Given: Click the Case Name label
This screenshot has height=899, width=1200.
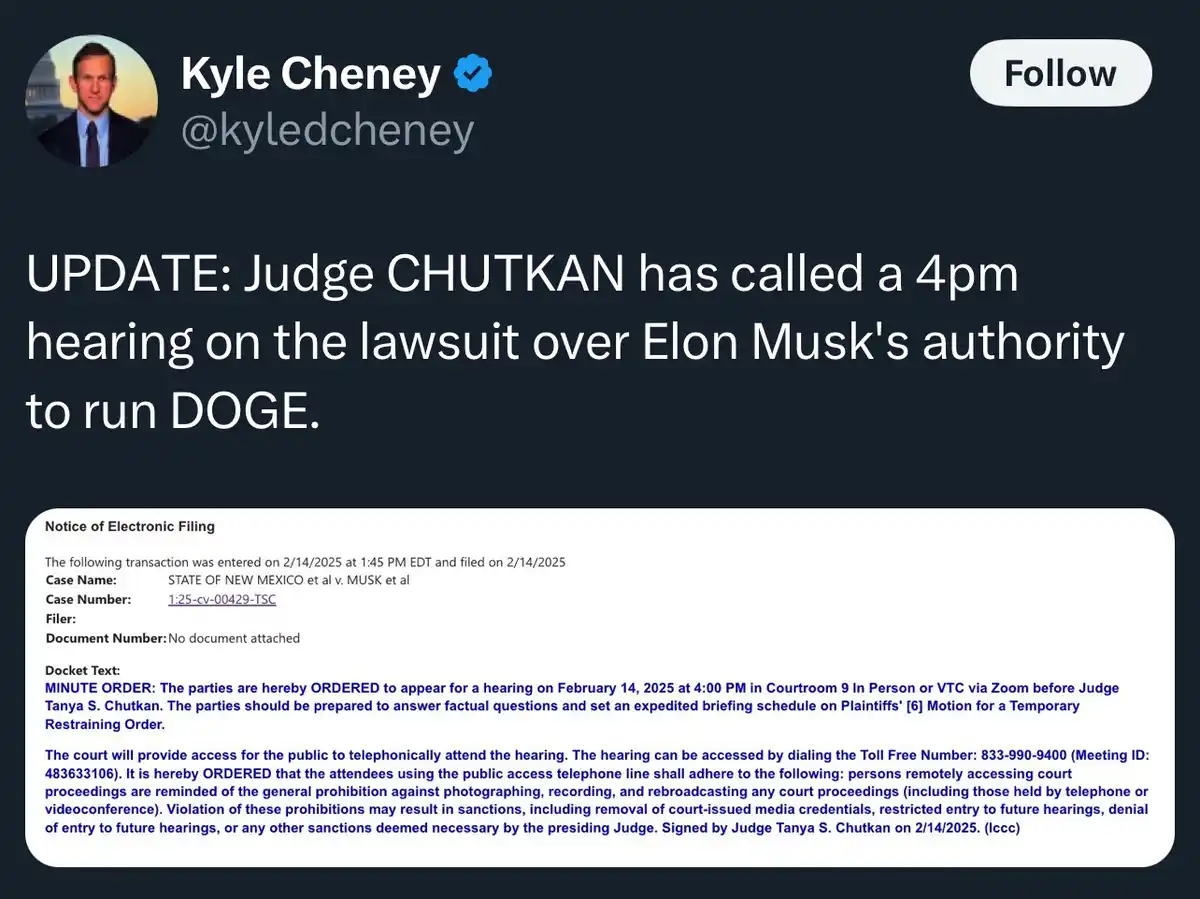Looking at the screenshot, I should [x=81, y=580].
